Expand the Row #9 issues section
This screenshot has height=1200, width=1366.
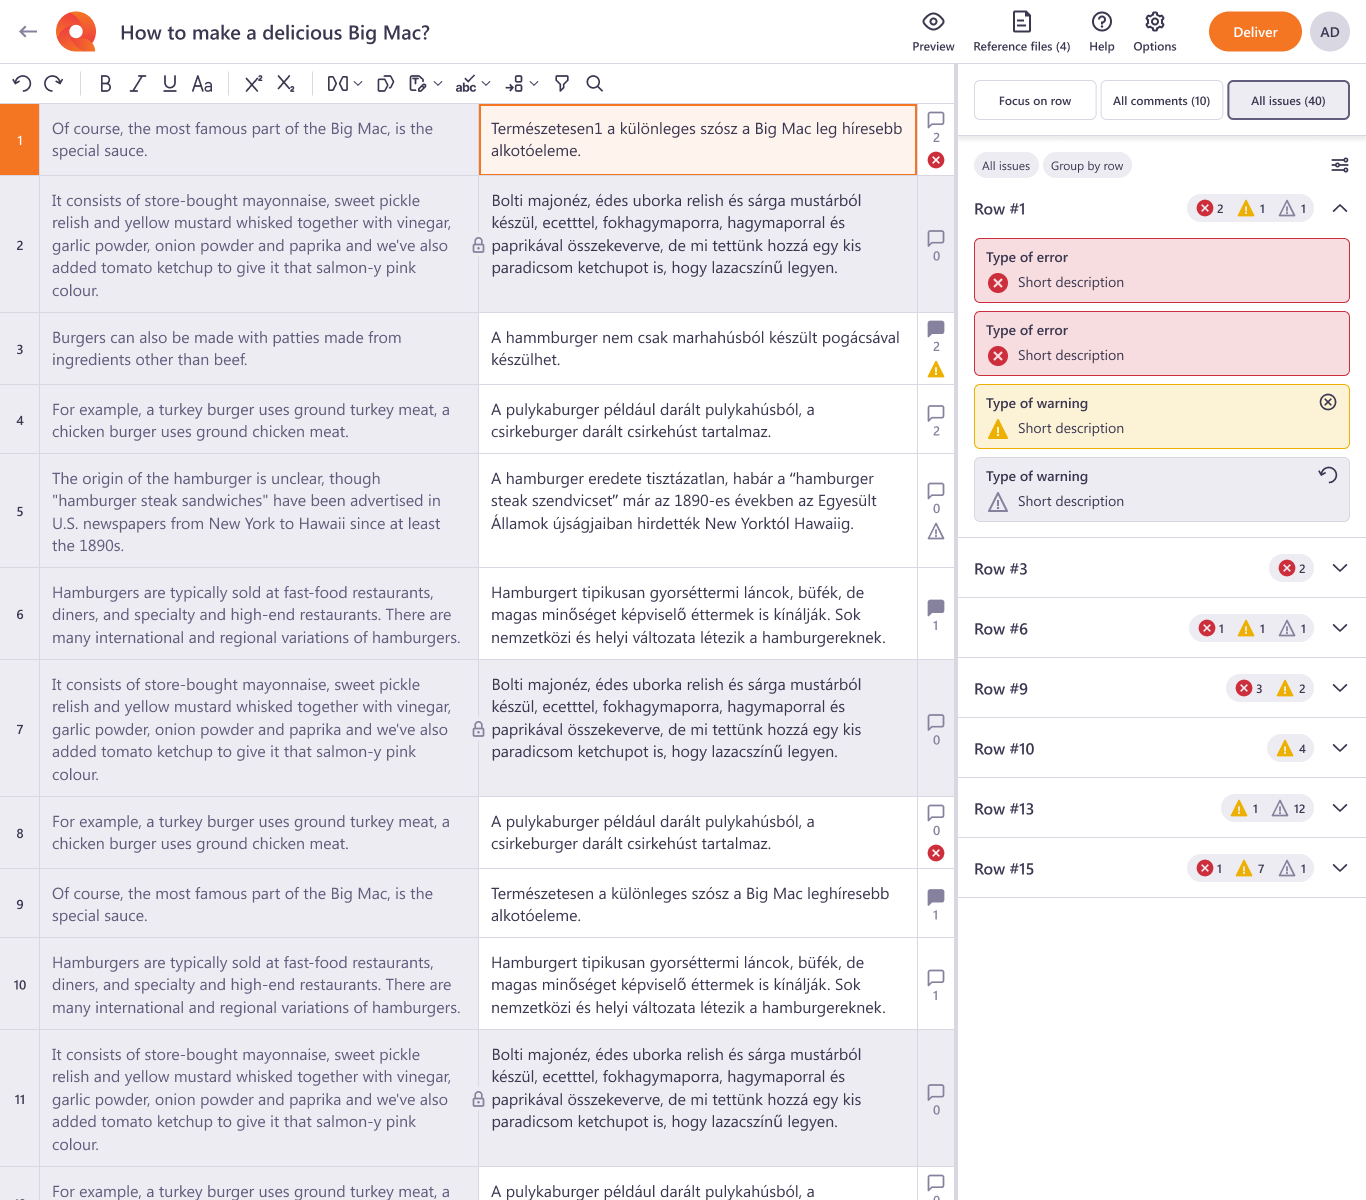coord(1340,688)
